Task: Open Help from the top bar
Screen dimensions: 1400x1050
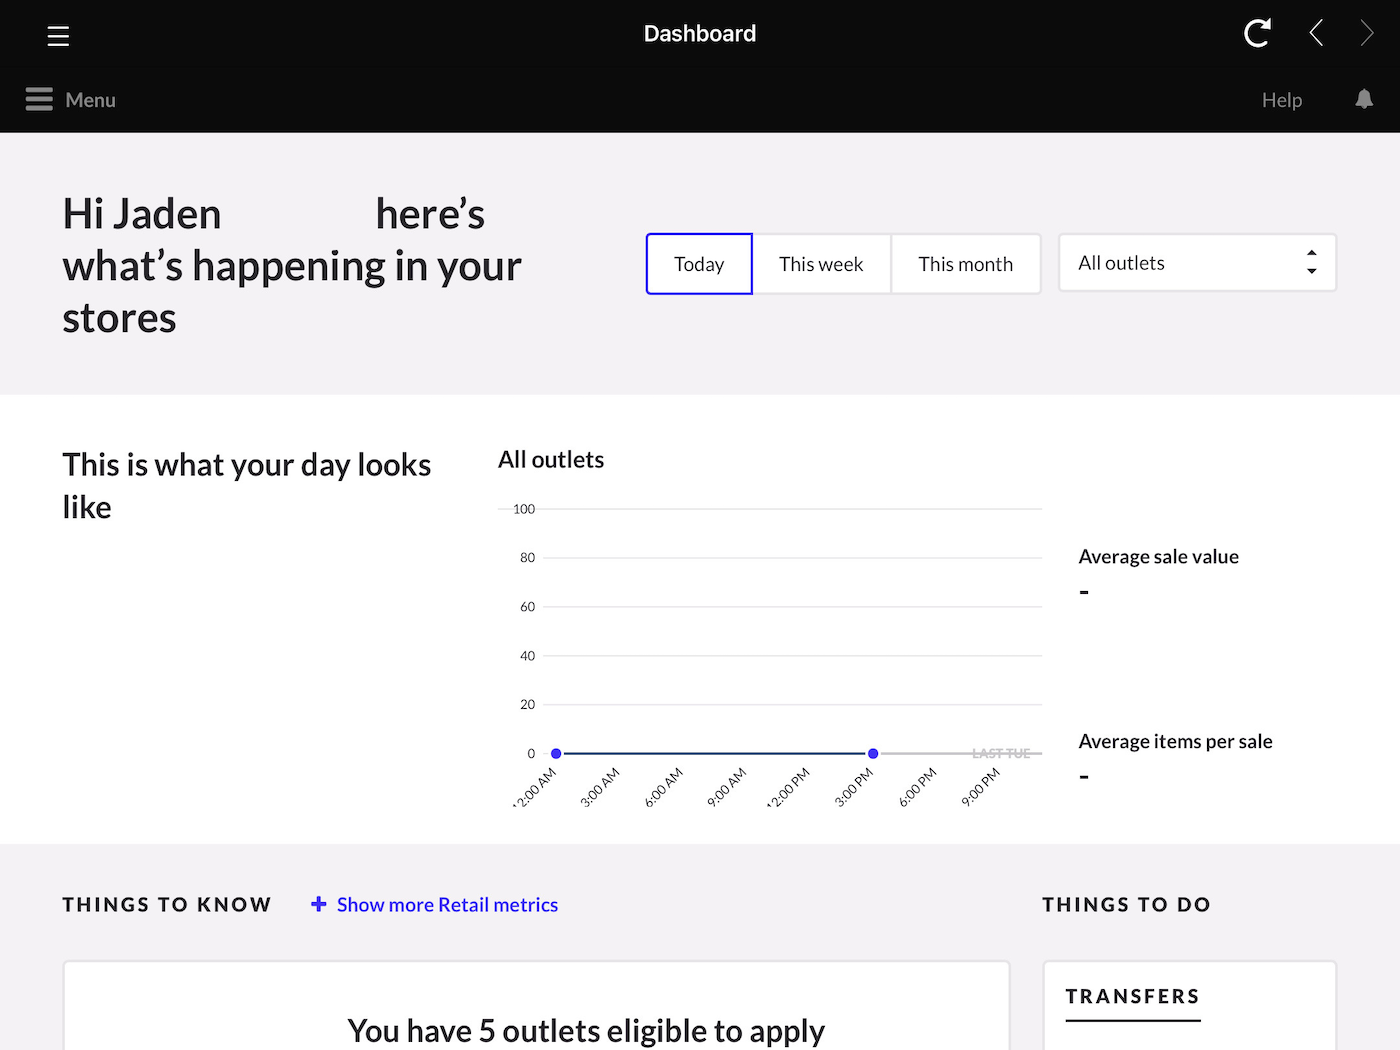Action: coord(1281,100)
